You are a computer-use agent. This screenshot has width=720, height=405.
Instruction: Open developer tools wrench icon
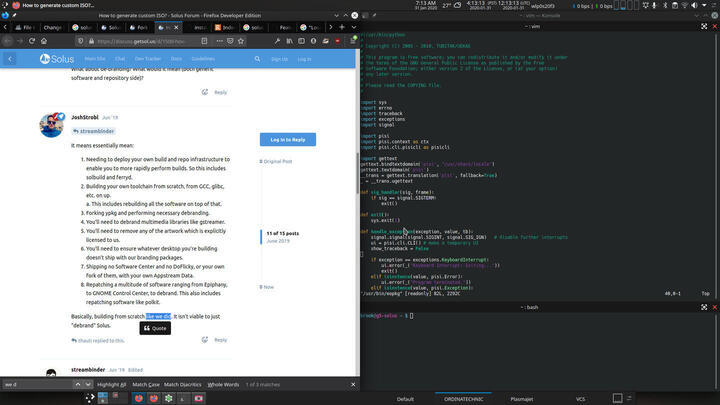[x=277, y=41]
